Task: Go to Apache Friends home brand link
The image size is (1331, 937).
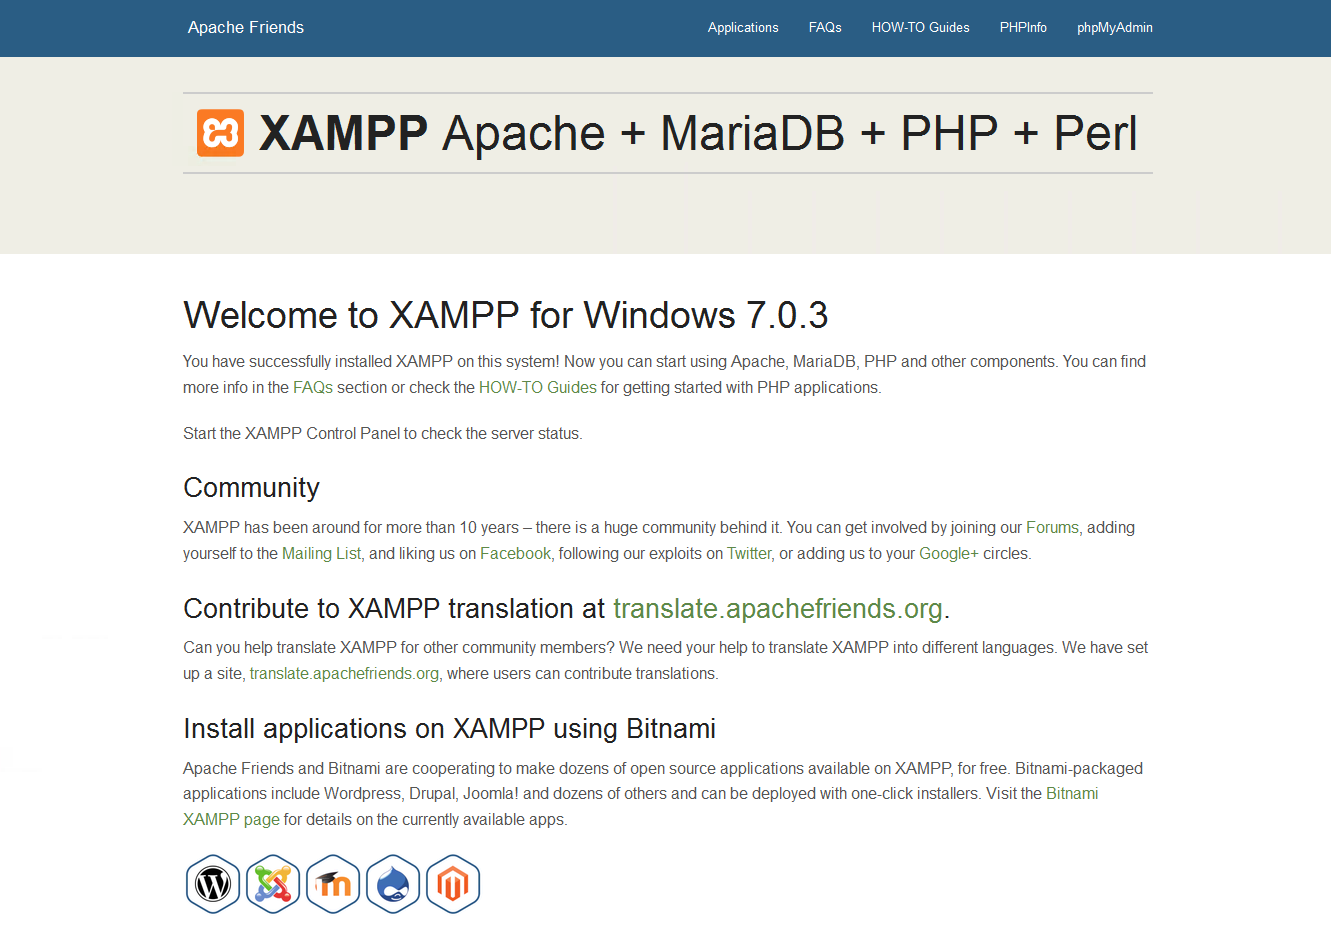Action: [245, 28]
